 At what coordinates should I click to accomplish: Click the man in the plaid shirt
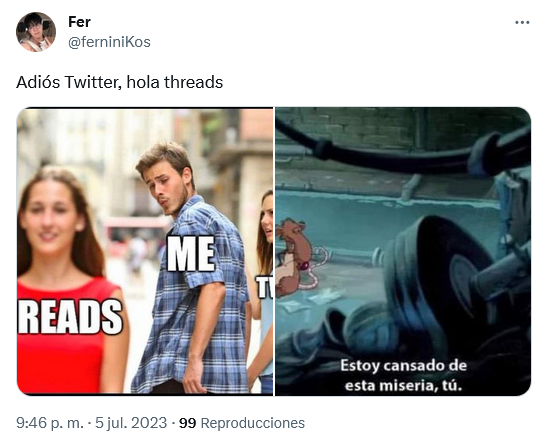click(x=190, y=269)
